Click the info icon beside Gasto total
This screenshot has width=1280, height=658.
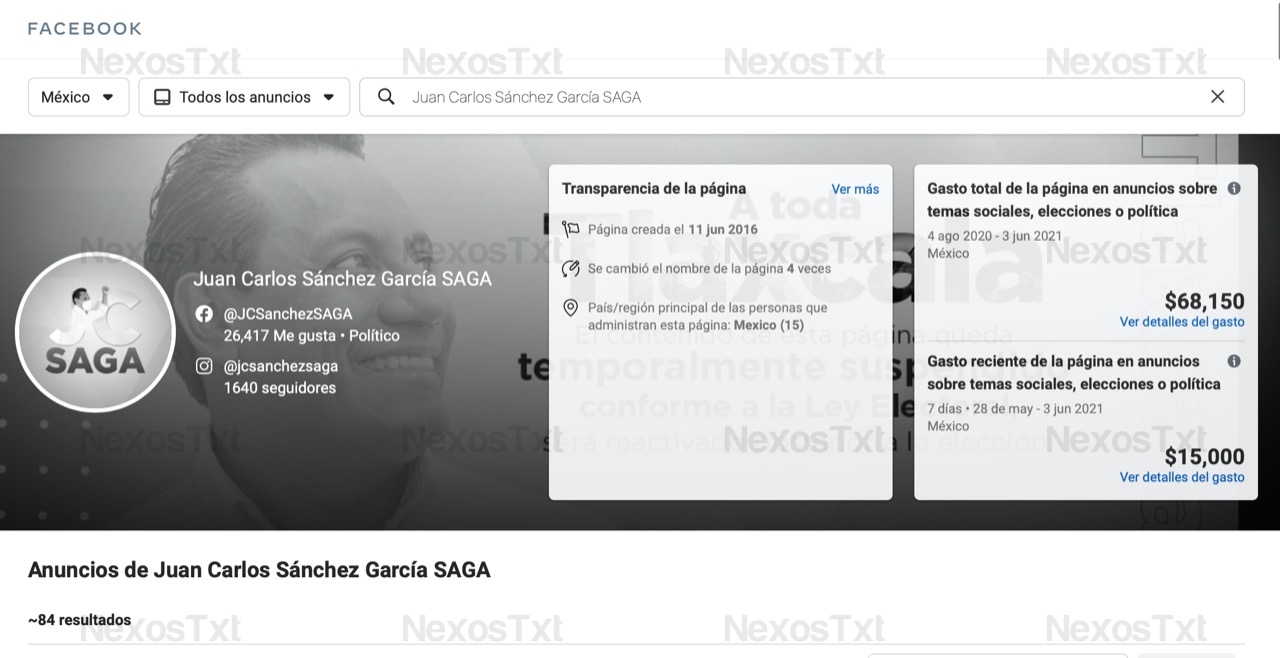pyautogui.click(x=1234, y=188)
